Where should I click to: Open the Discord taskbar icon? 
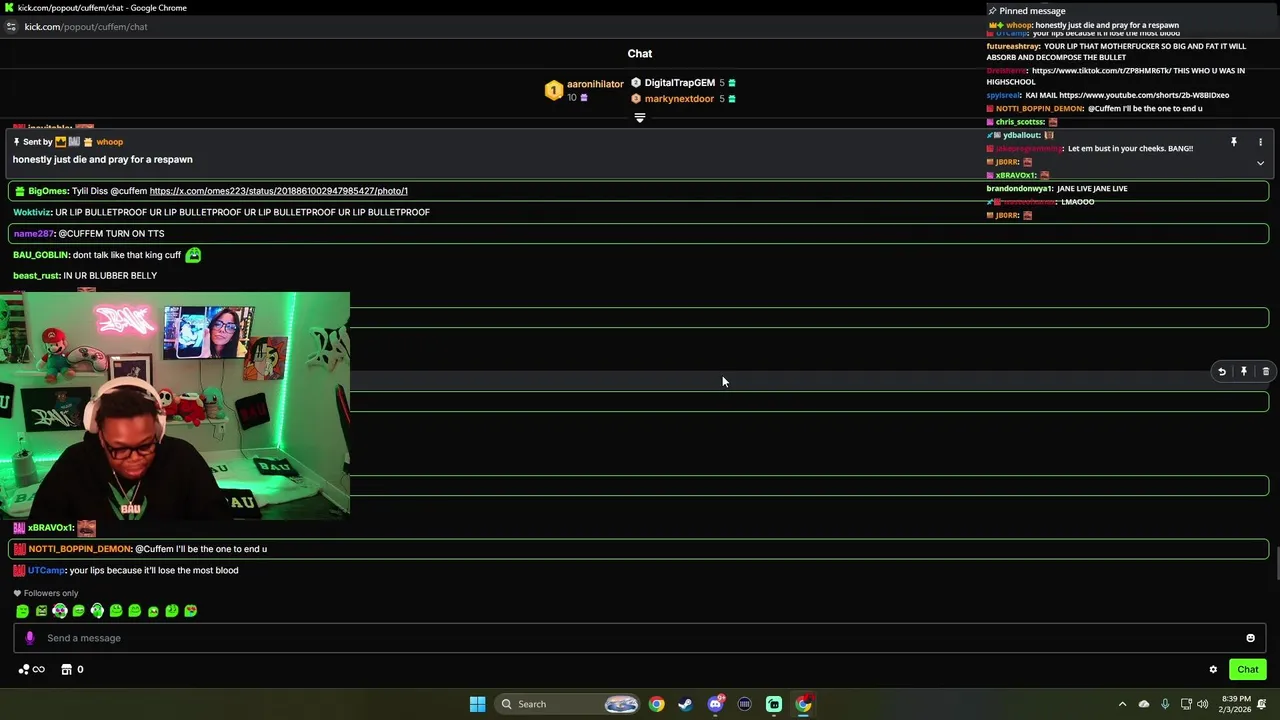tap(715, 704)
